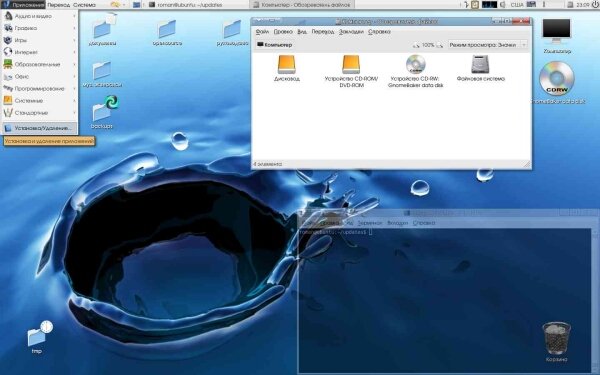Open the Терминал menu in the terminal window
The width and height of the screenshot is (600, 375).
point(370,223)
